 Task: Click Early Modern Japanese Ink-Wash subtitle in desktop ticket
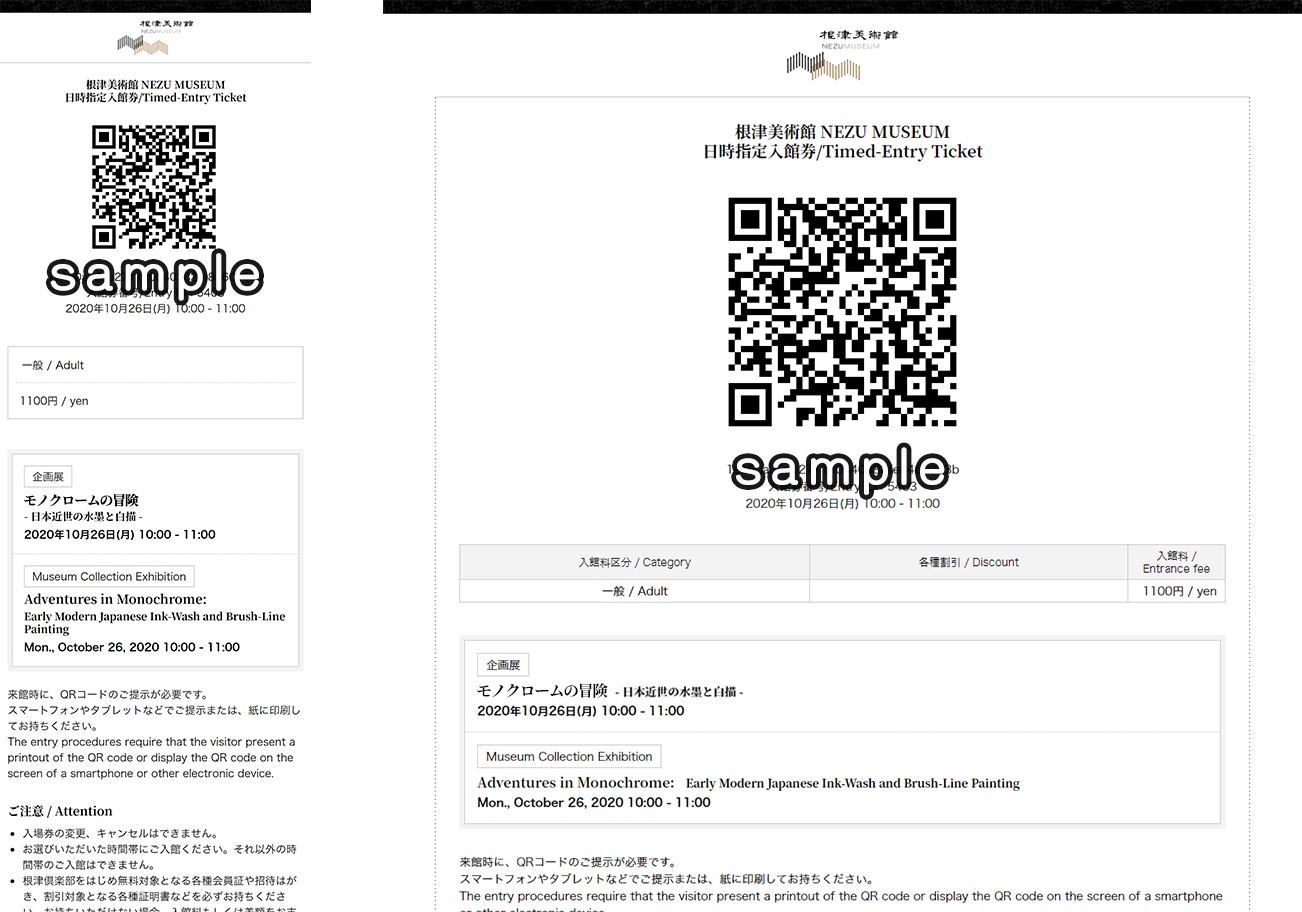pos(853,784)
